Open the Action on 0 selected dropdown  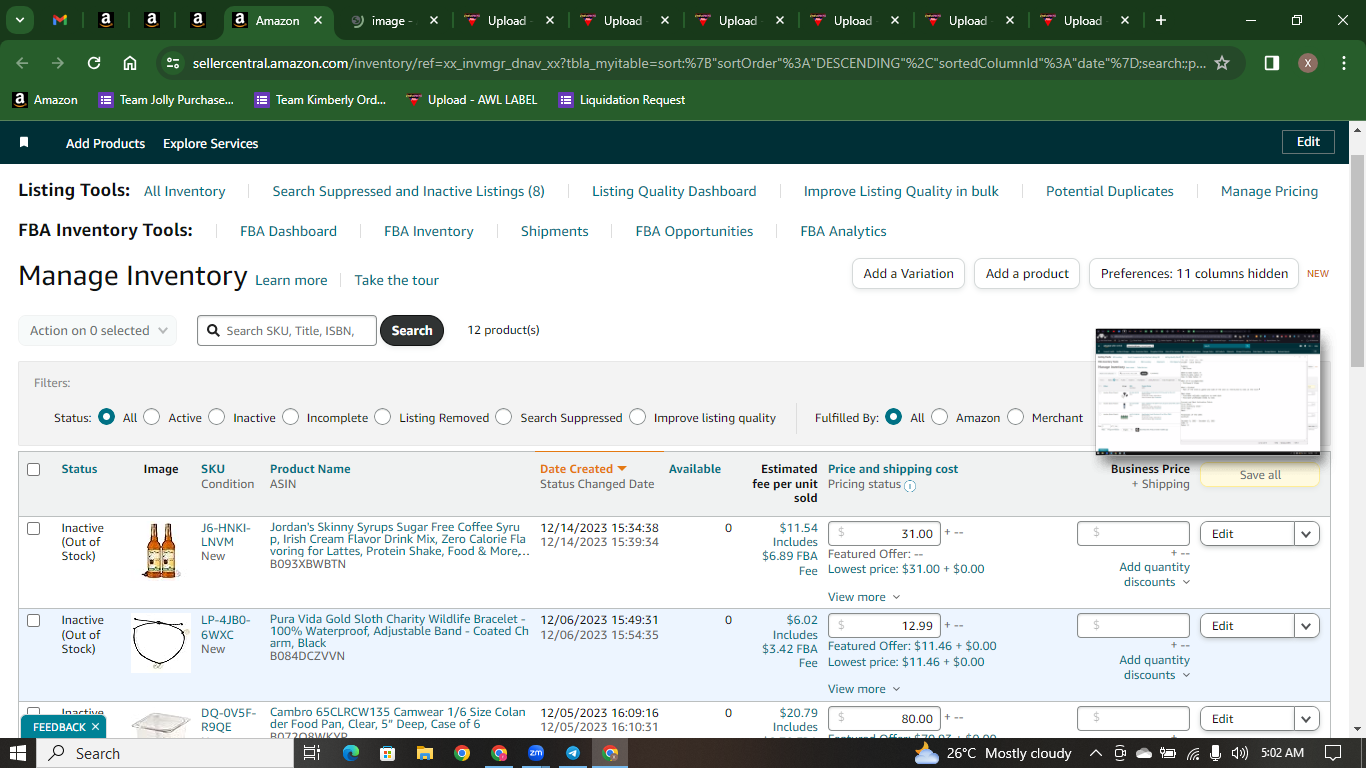98,331
